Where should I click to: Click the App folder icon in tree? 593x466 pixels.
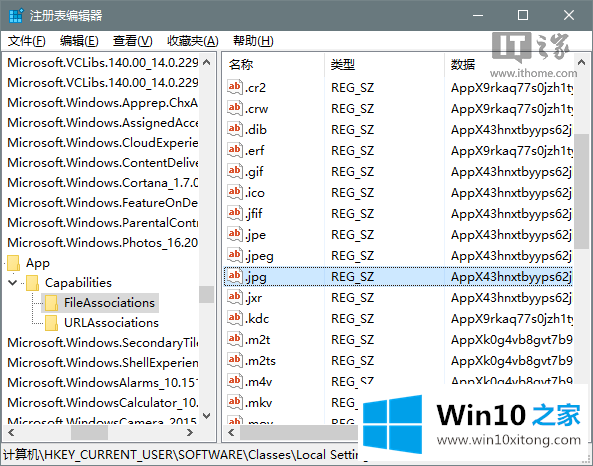[13, 263]
